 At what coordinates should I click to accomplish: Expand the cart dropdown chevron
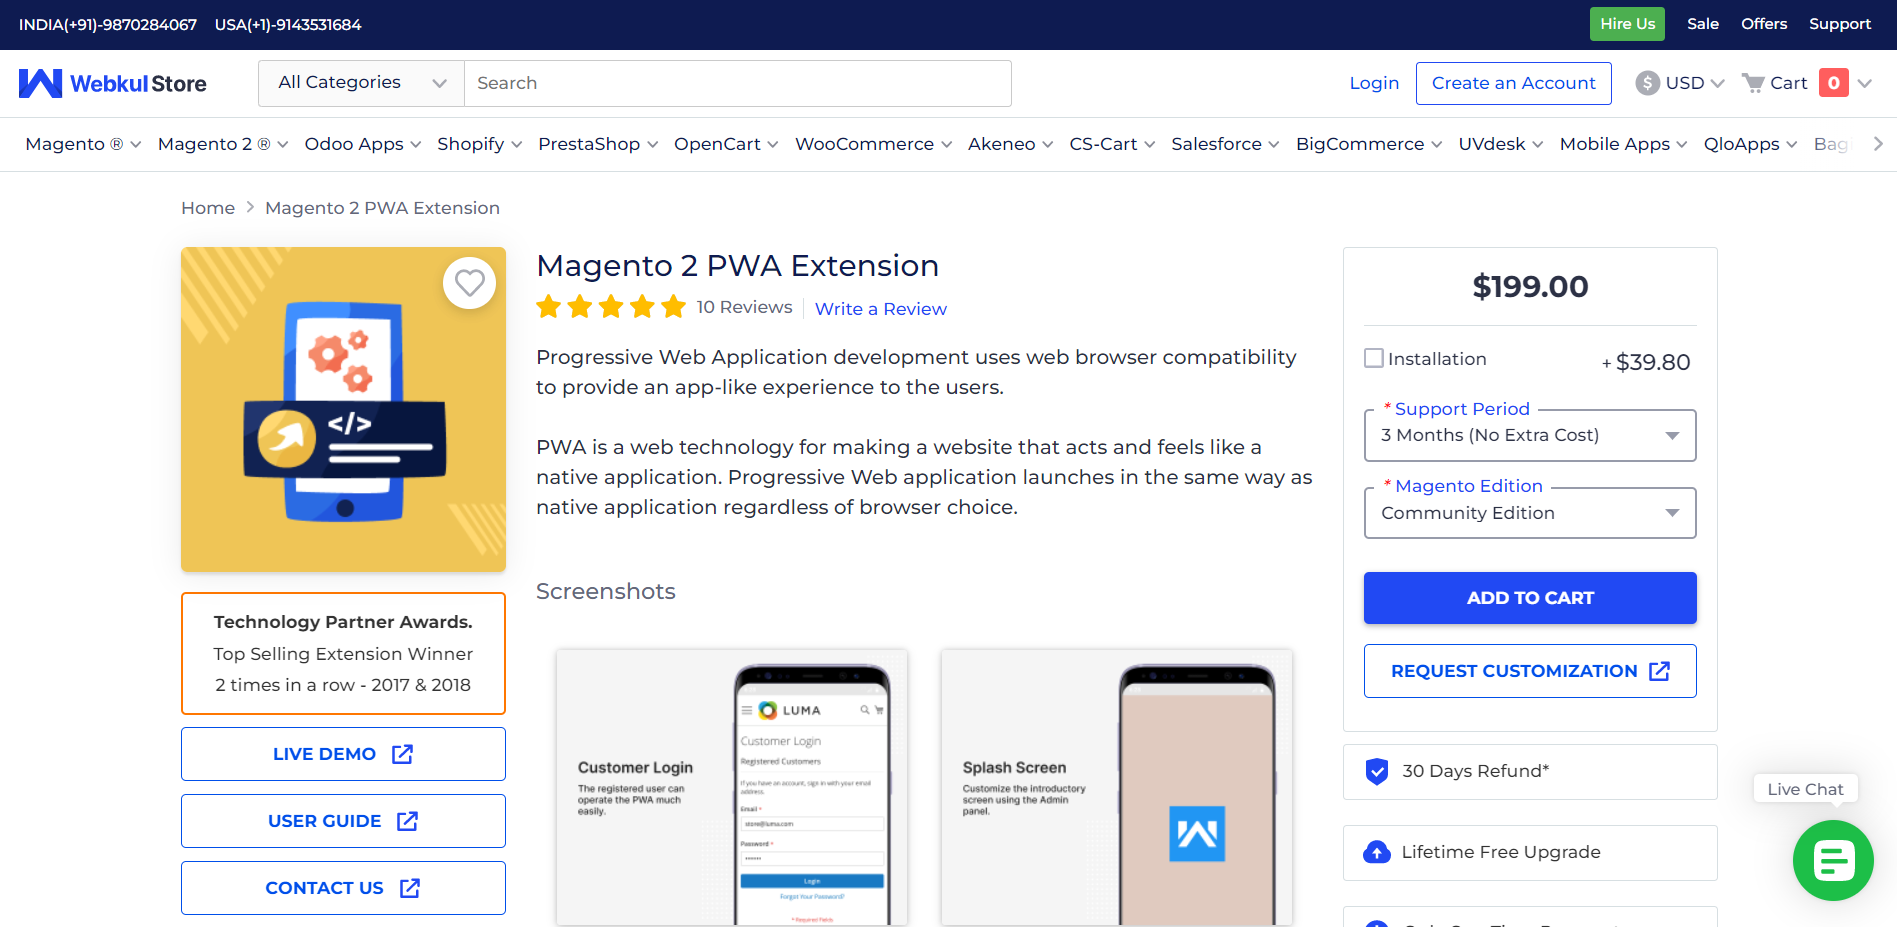(x=1864, y=83)
